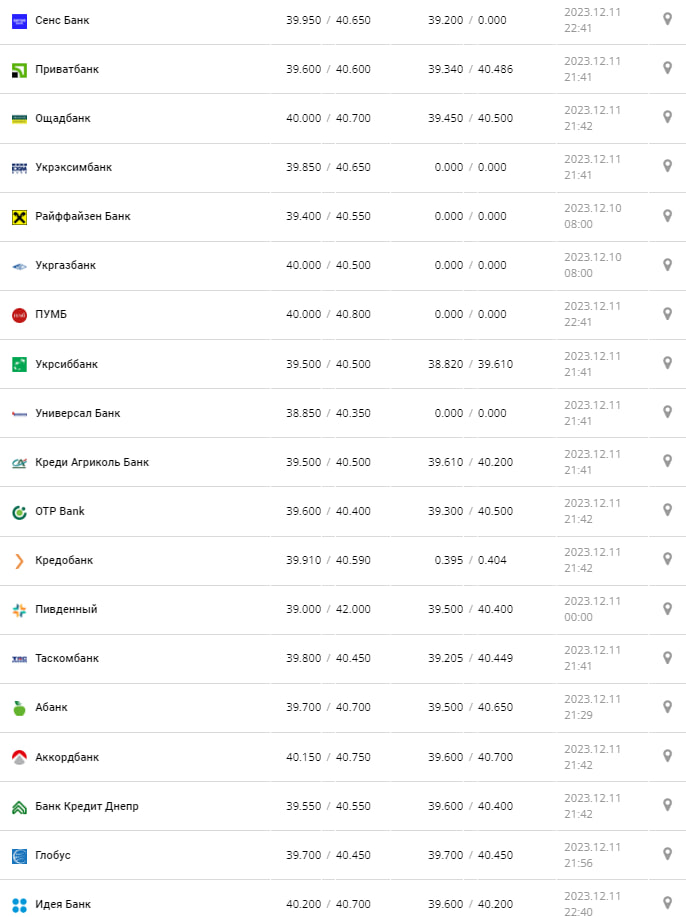
Task: Open the Укрэксимбанк bank link
Action: pos(73,167)
